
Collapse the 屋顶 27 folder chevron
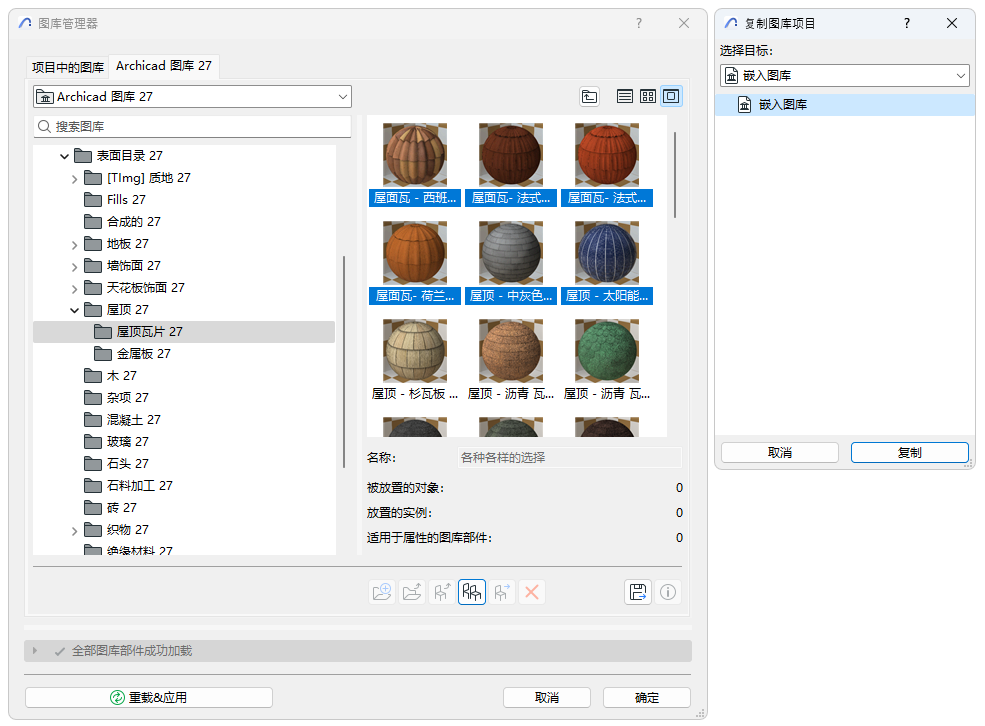coord(74,310)
